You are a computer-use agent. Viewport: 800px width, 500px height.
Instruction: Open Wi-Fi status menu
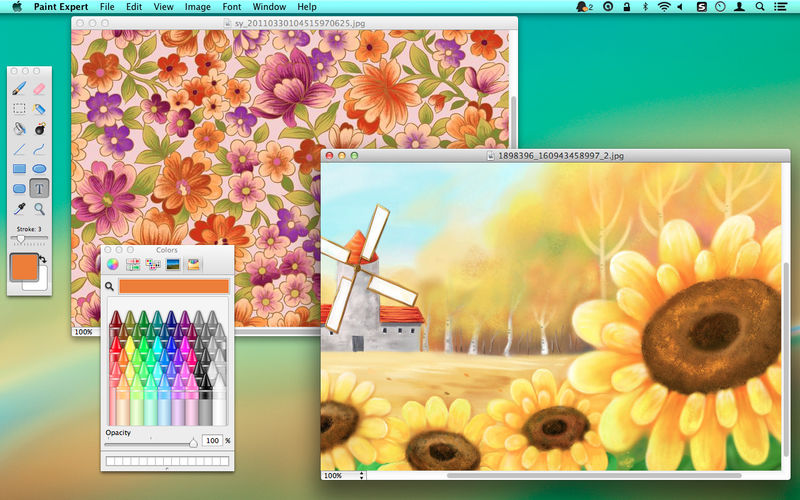tap(663, 7)
